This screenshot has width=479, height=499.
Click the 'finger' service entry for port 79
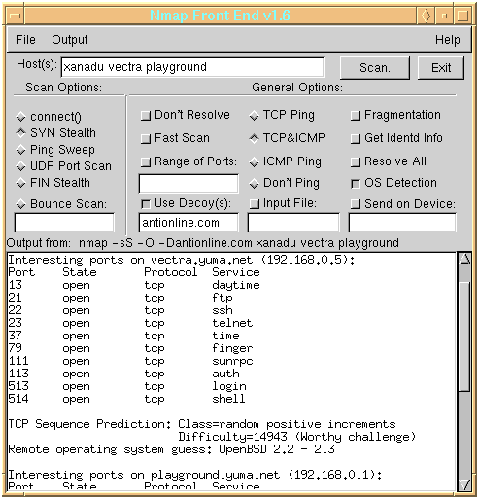[x=233, y=348]
